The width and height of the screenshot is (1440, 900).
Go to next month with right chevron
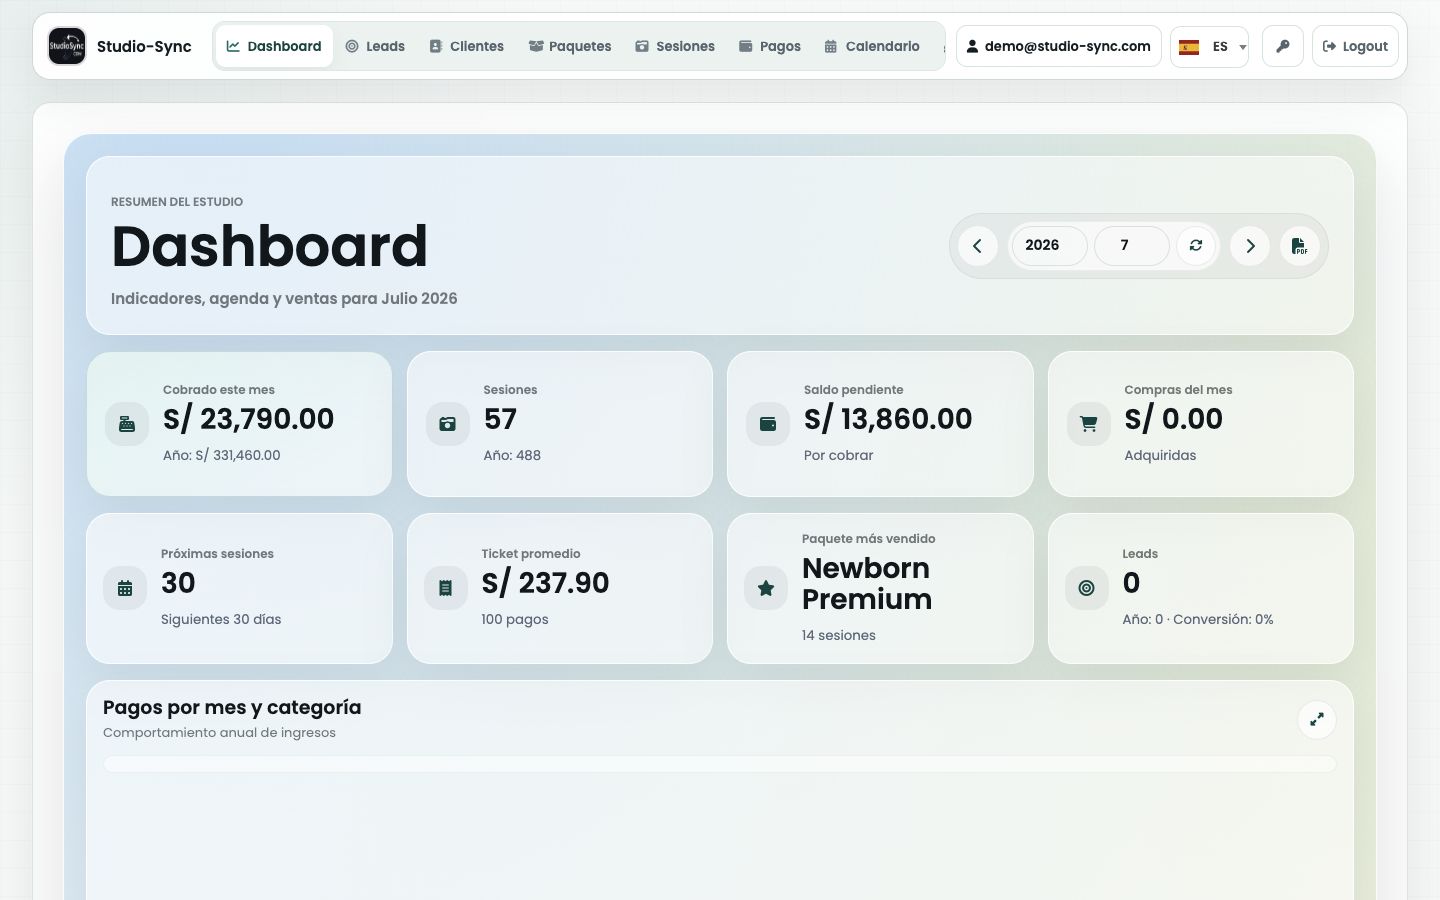(x=1250, y=246)
